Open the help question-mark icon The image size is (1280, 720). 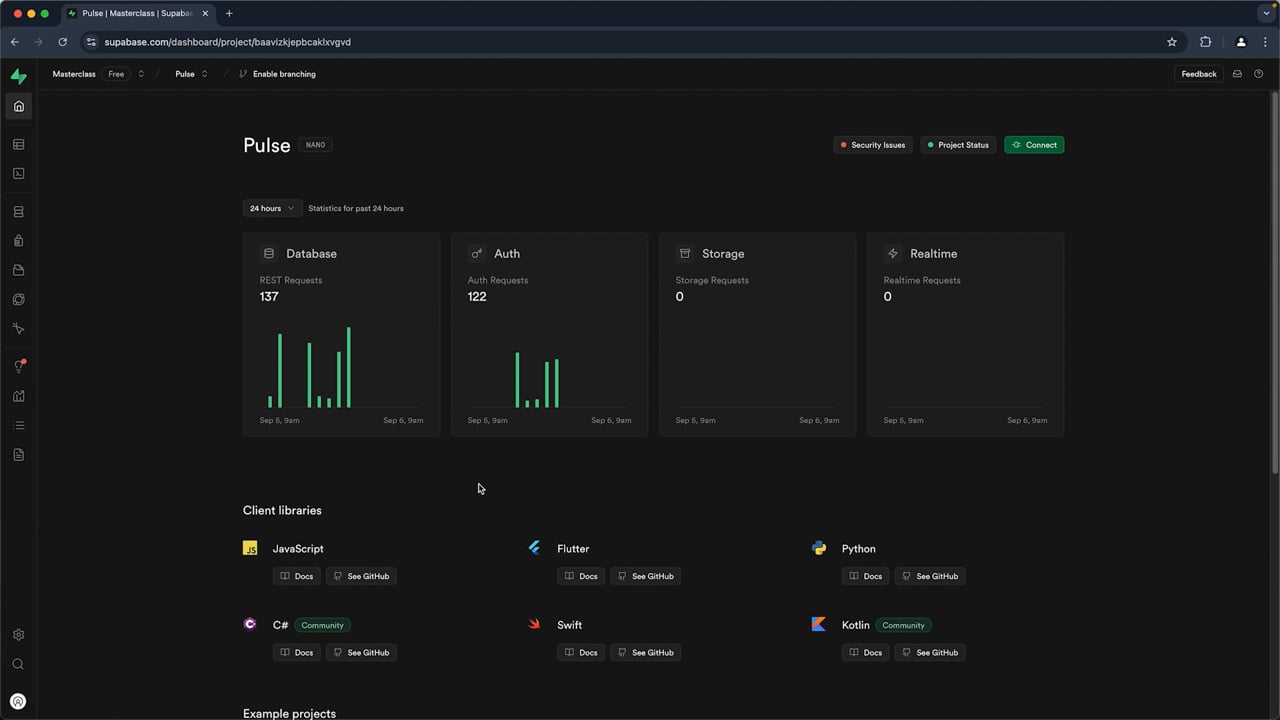[1259, 74]
